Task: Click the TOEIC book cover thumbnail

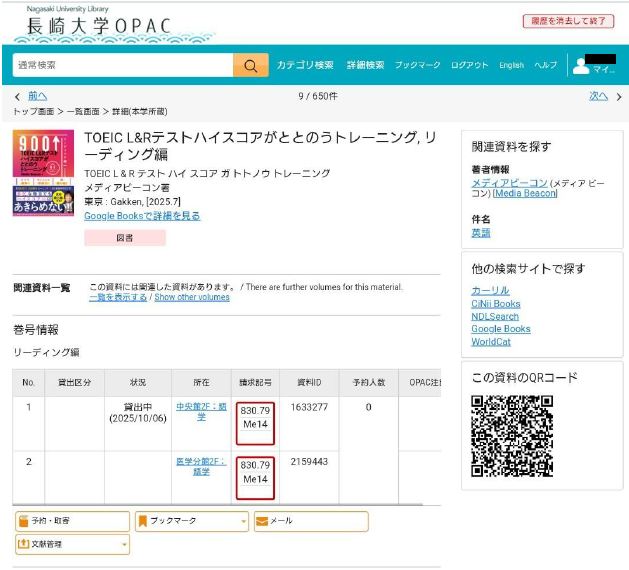Action: pyautogui.click(x=43, y=173)
